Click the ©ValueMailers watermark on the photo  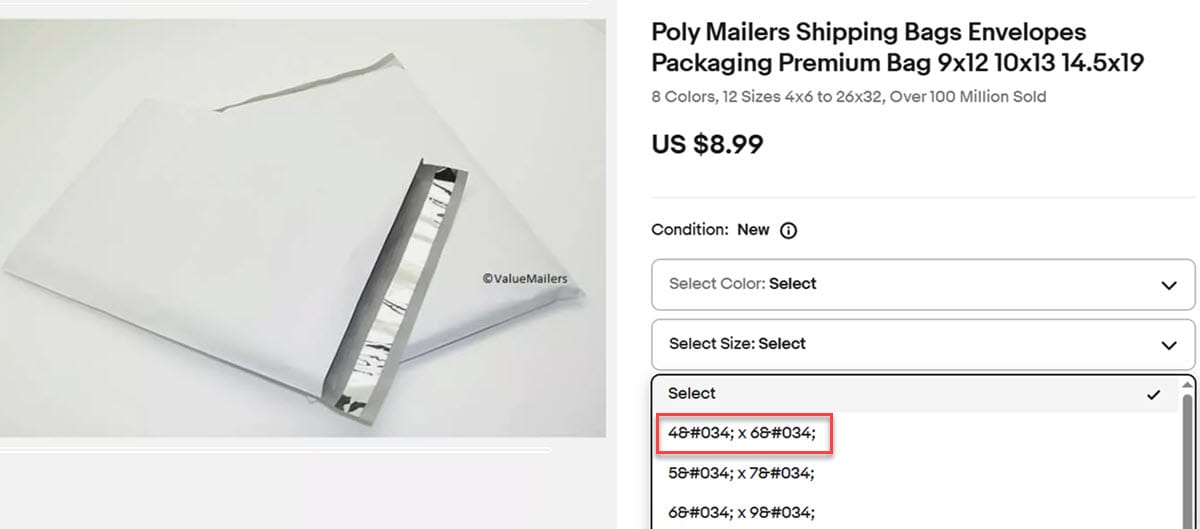524,279
